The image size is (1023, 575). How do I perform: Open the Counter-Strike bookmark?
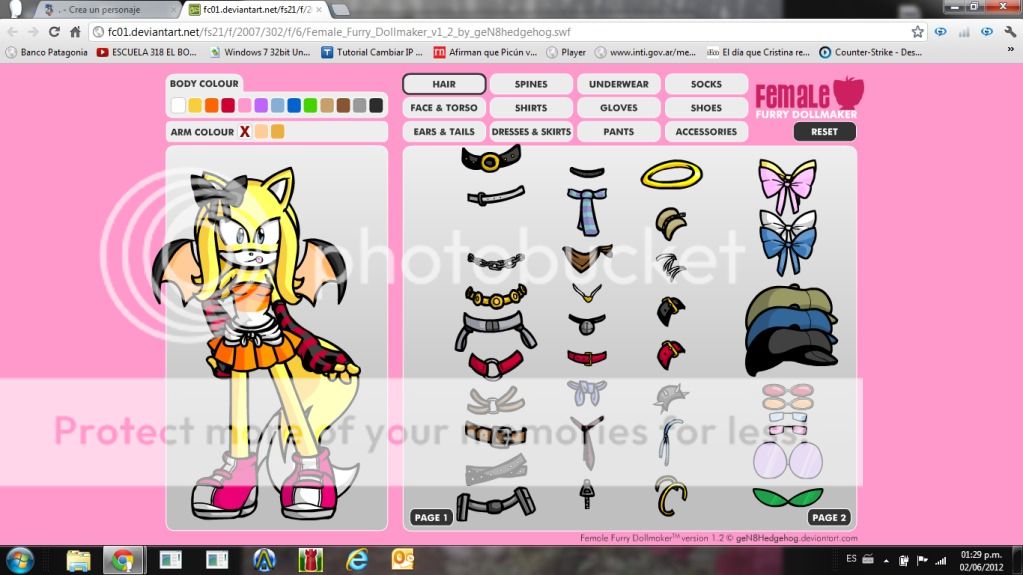870,52
